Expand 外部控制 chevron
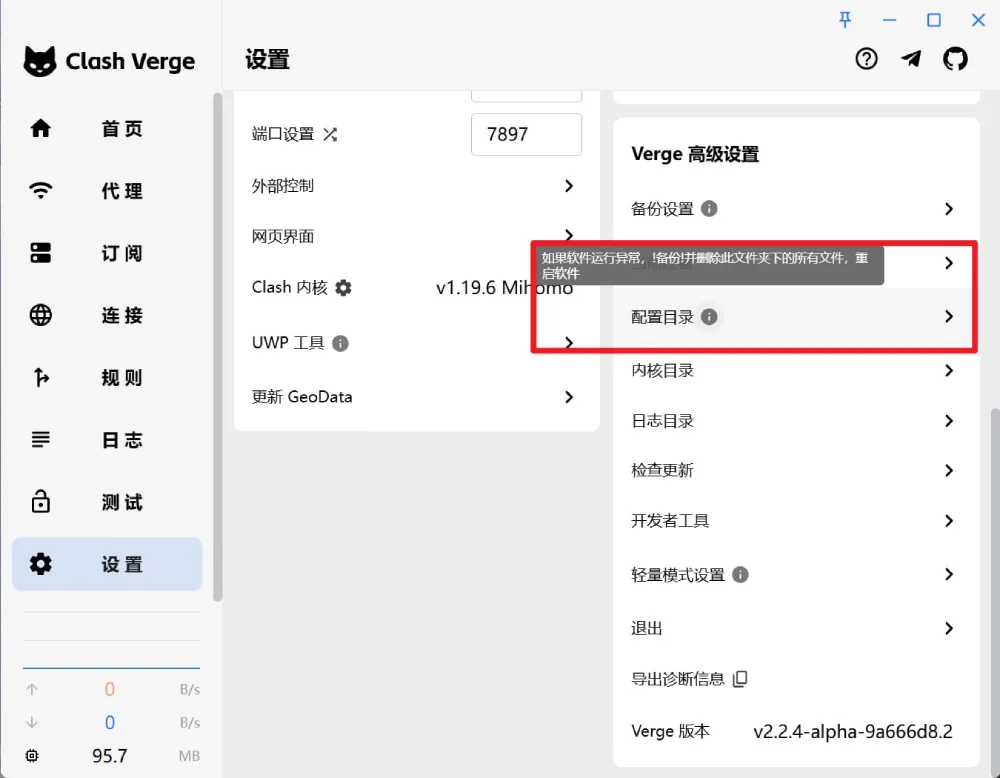 pos(569,186)
